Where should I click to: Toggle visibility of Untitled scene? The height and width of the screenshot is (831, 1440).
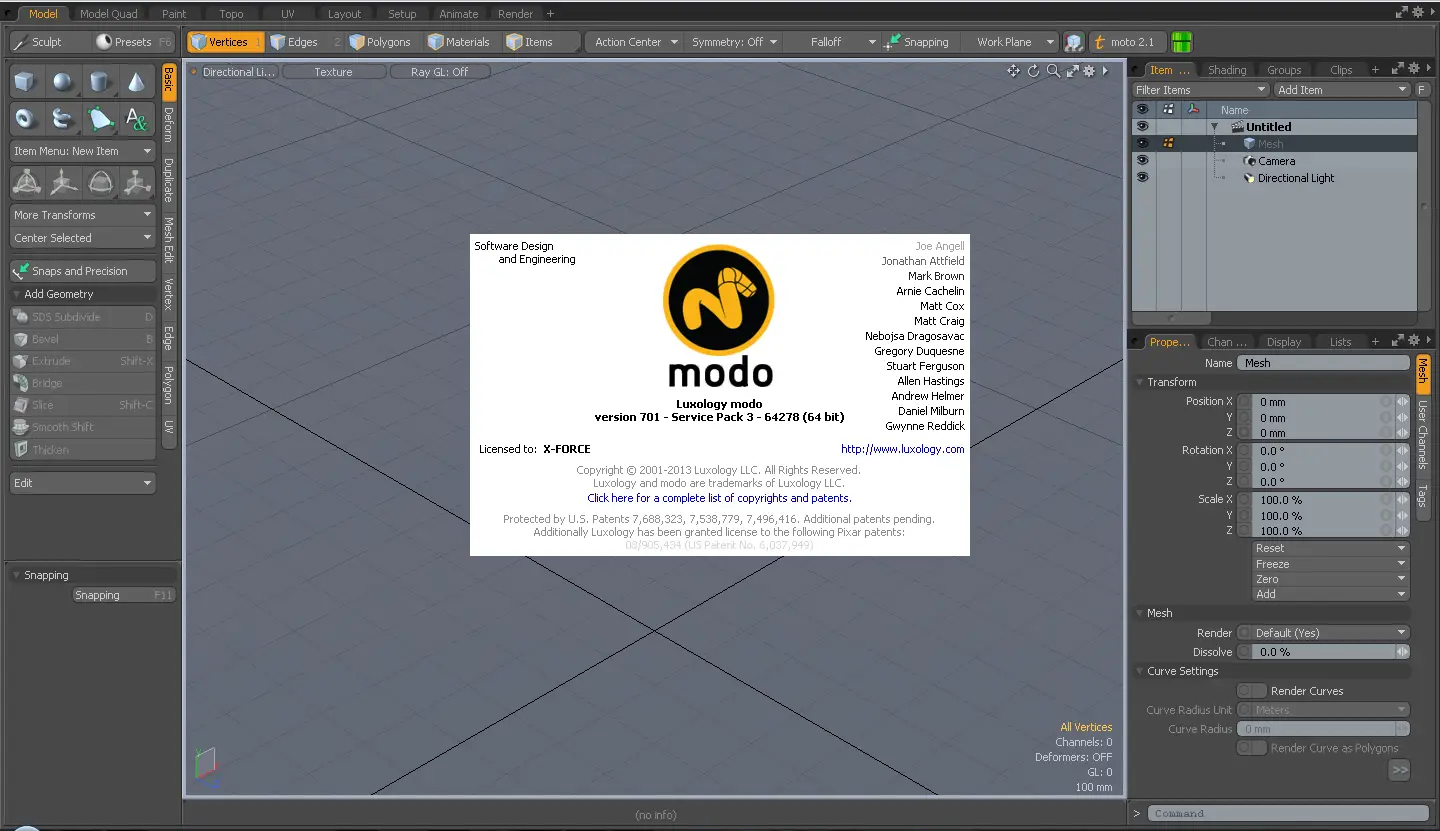click(x=1143, y=127)
